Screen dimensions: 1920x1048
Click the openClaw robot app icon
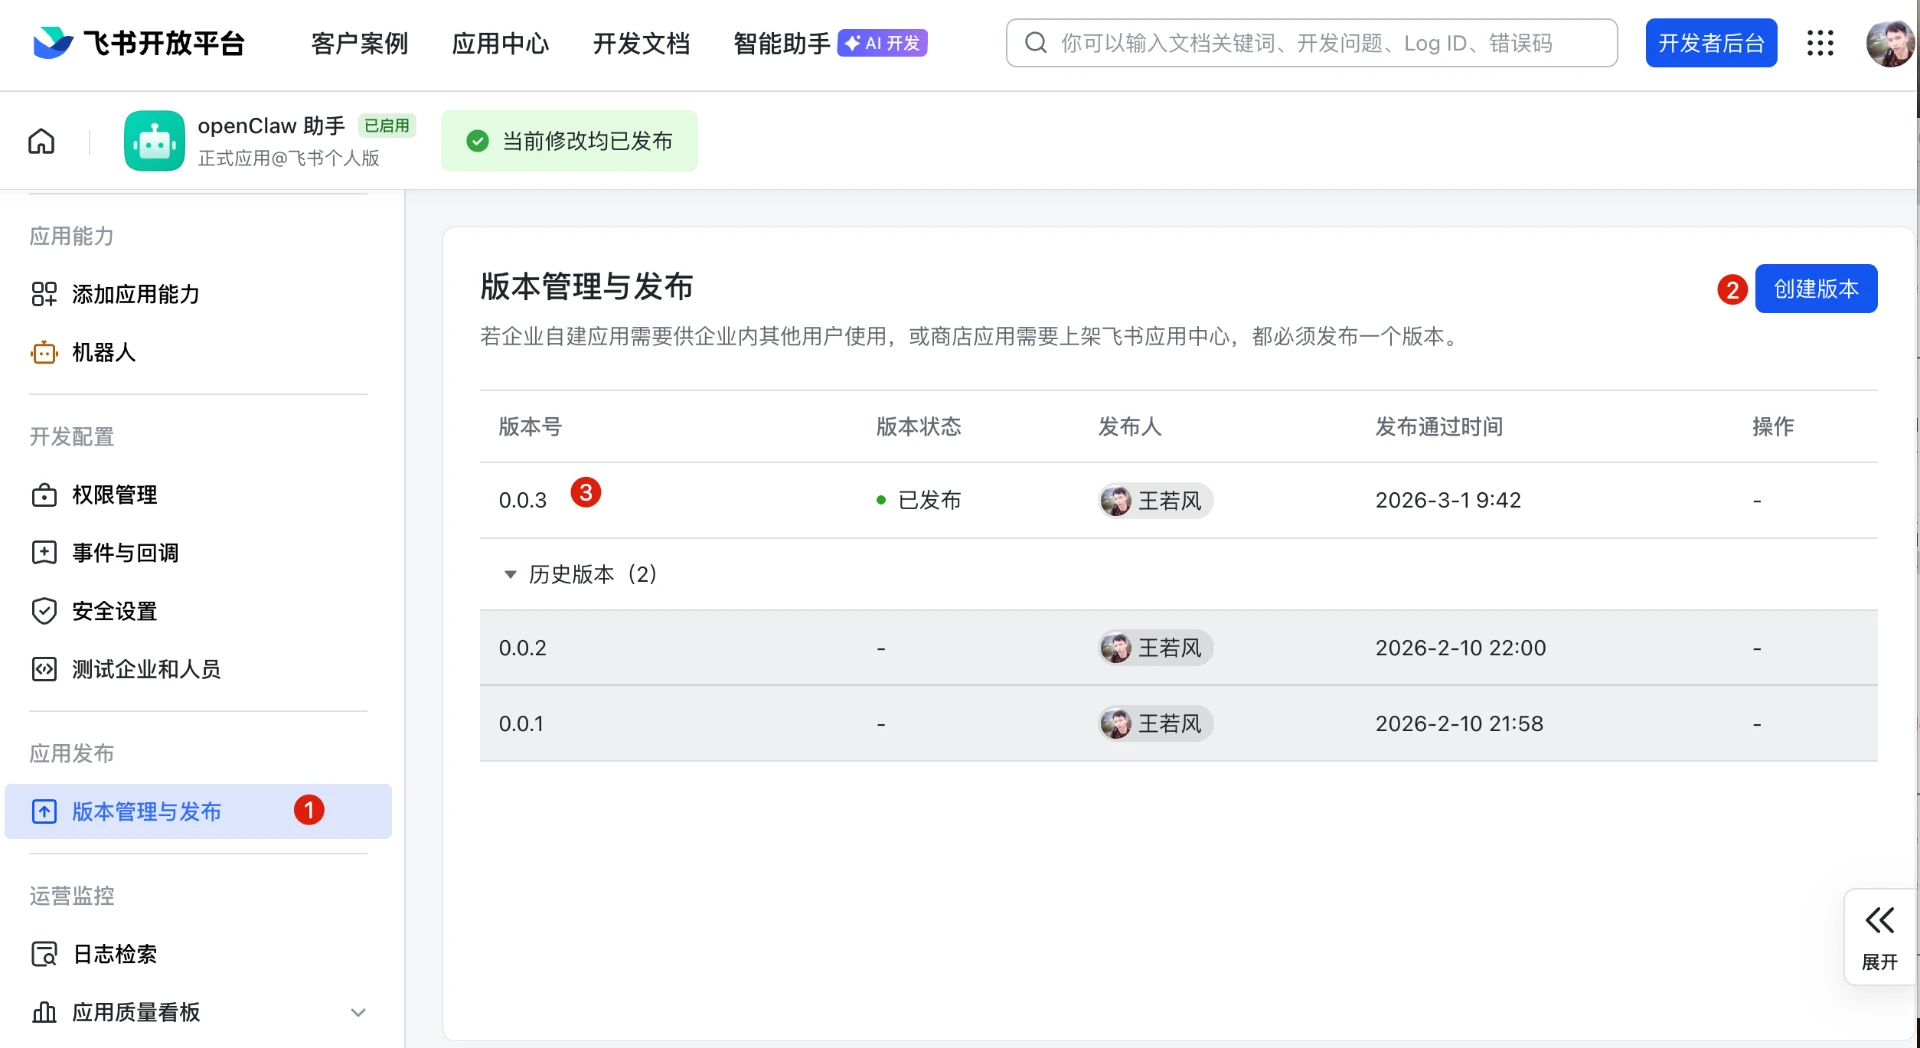pyautogui.click(x=154, y=141)
